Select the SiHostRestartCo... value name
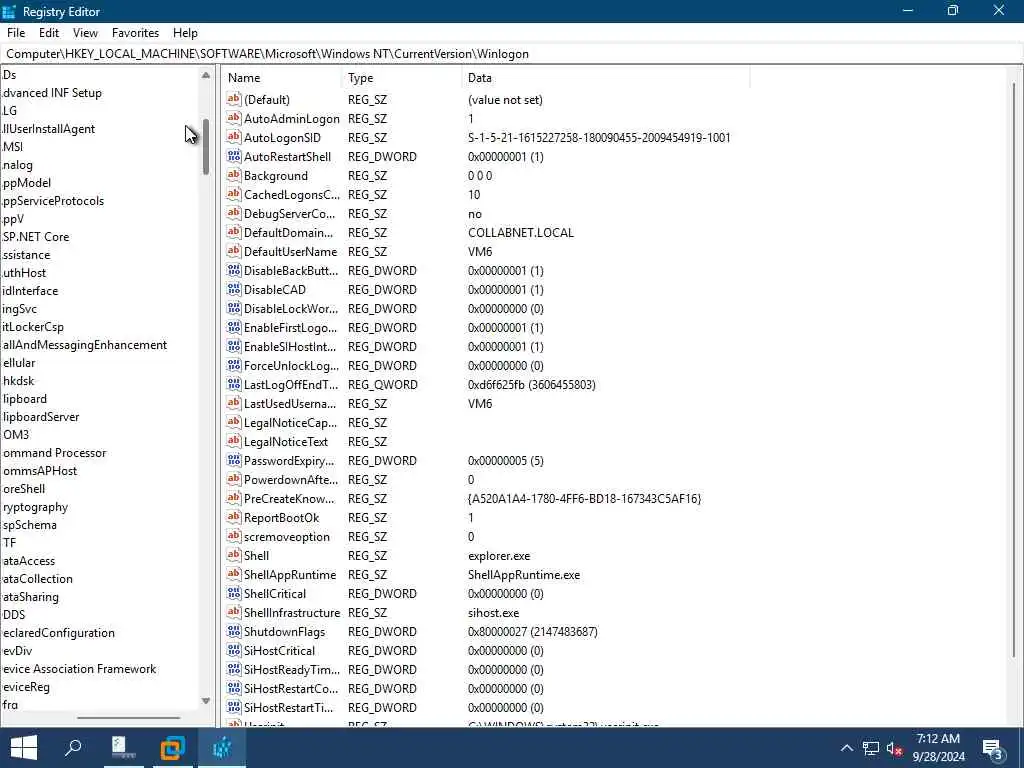The image size is (1024, 768). pos(291,688)
